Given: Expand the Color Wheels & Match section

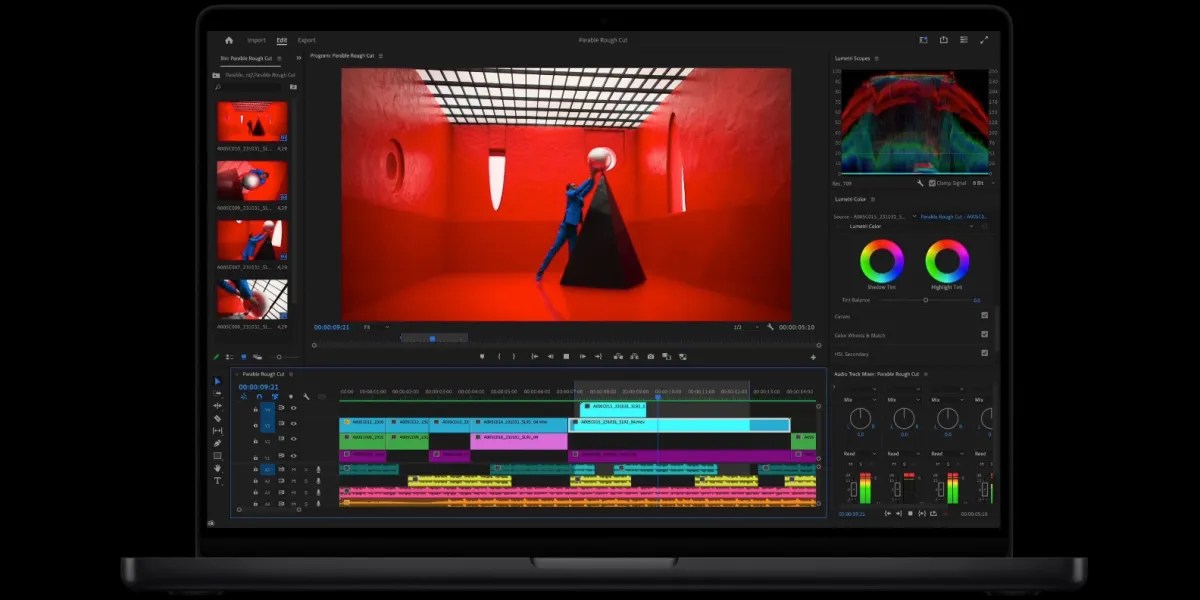Looking at the screenshot, I should point(860,335).
